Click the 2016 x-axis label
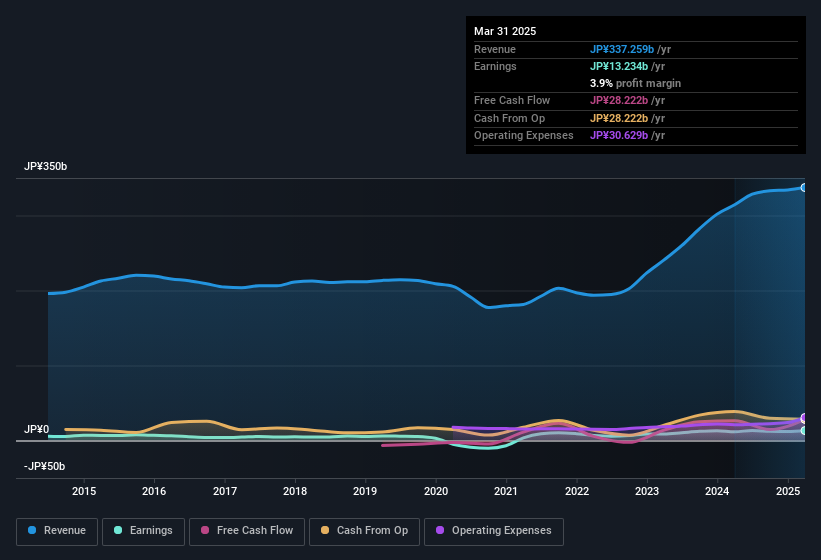This screenshot has height=560, width=821. [154, 491]
